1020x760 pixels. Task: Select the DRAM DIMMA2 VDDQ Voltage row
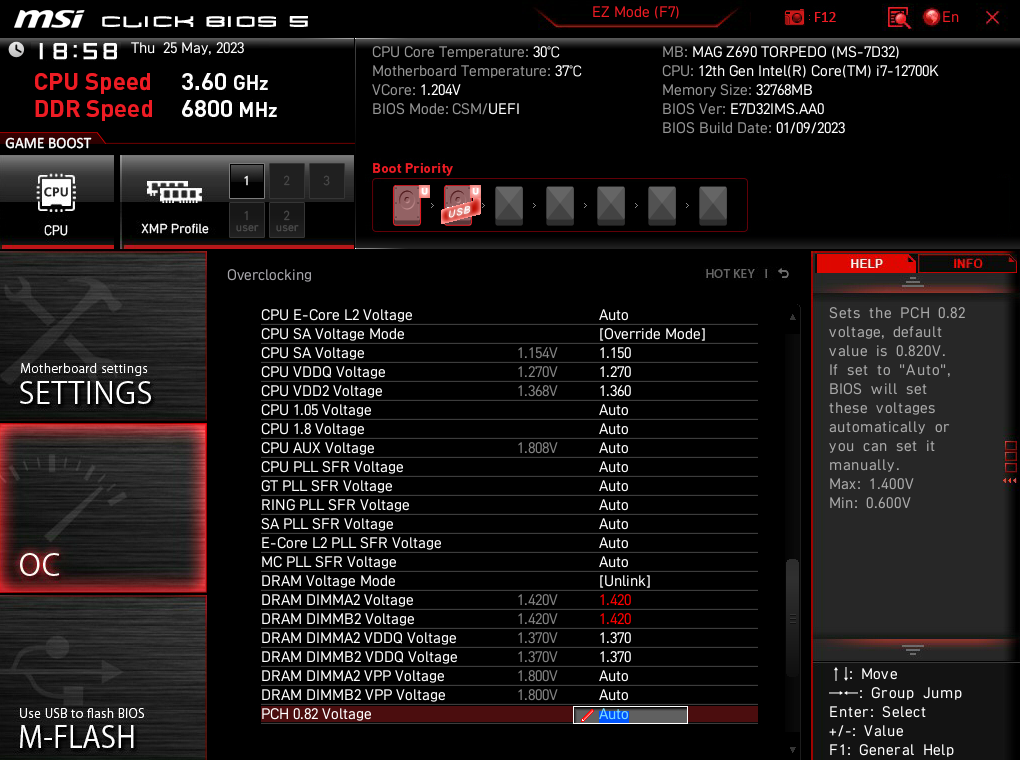pyautogui.click(x=509, y=638)
